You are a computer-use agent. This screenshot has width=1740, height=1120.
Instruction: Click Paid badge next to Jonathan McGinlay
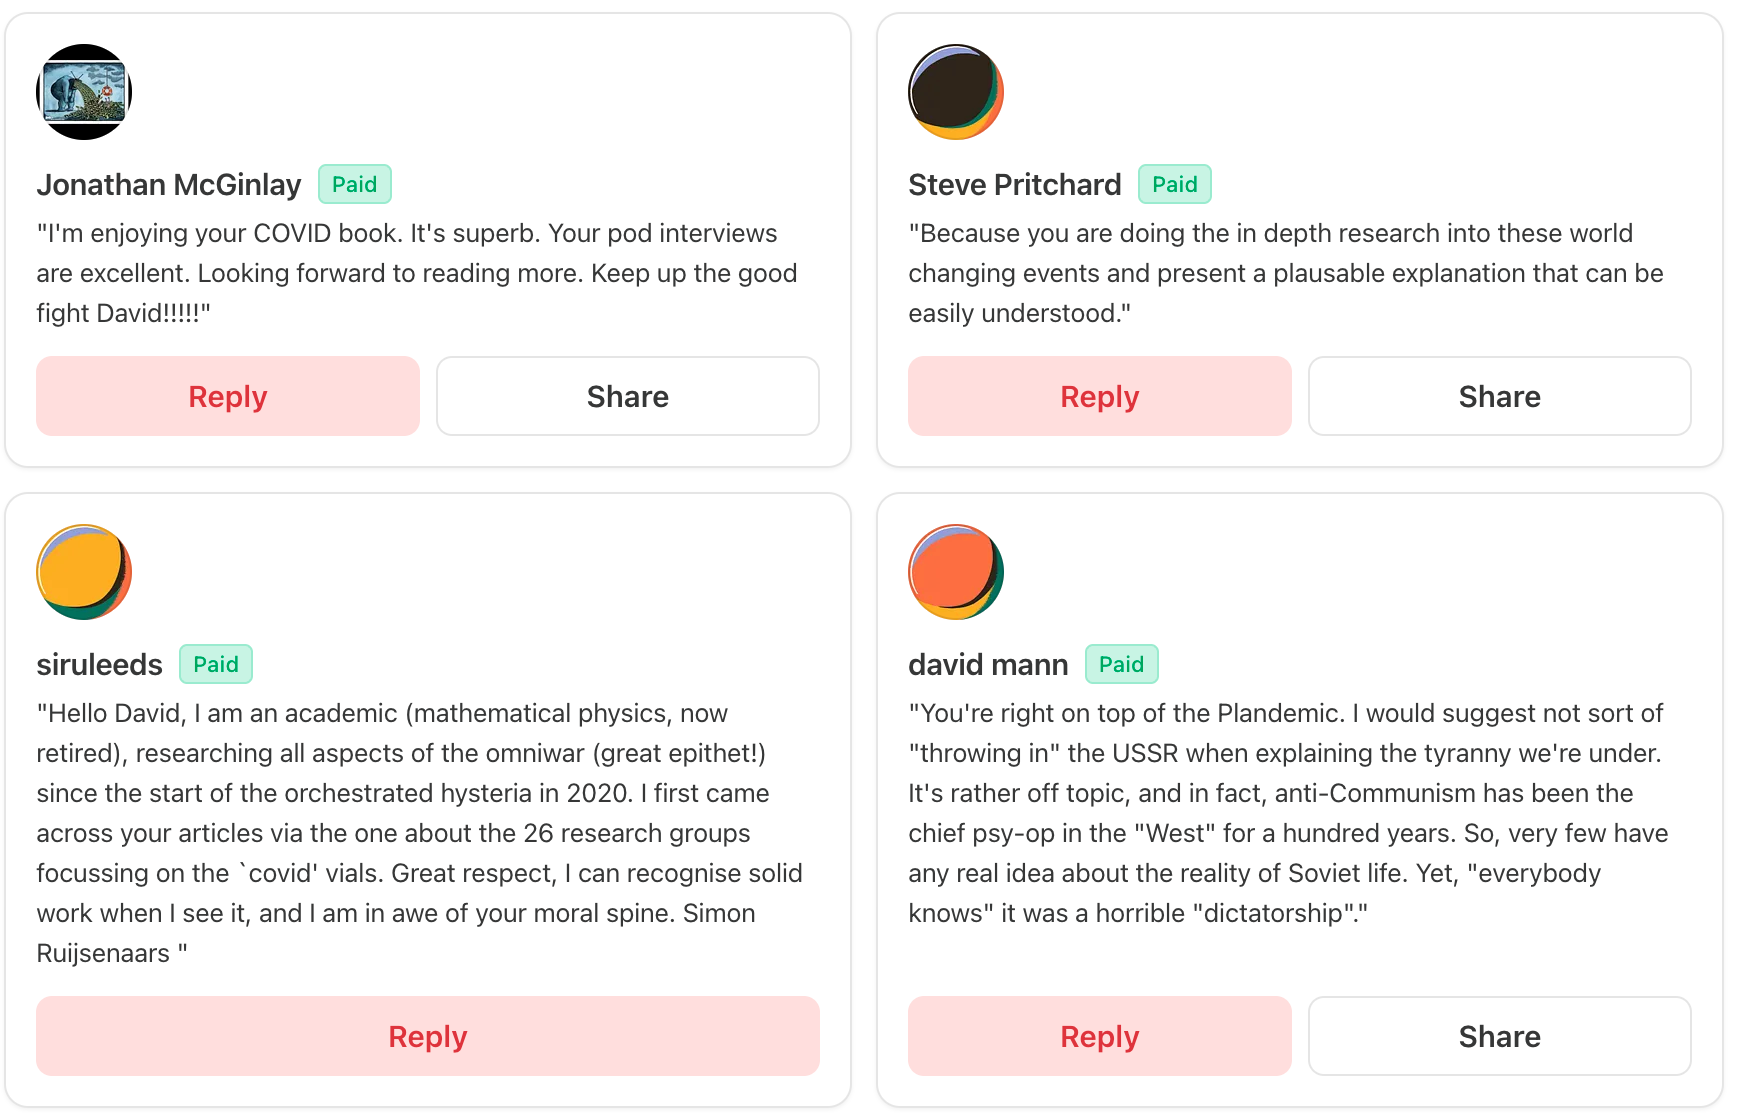pos(355,184)
